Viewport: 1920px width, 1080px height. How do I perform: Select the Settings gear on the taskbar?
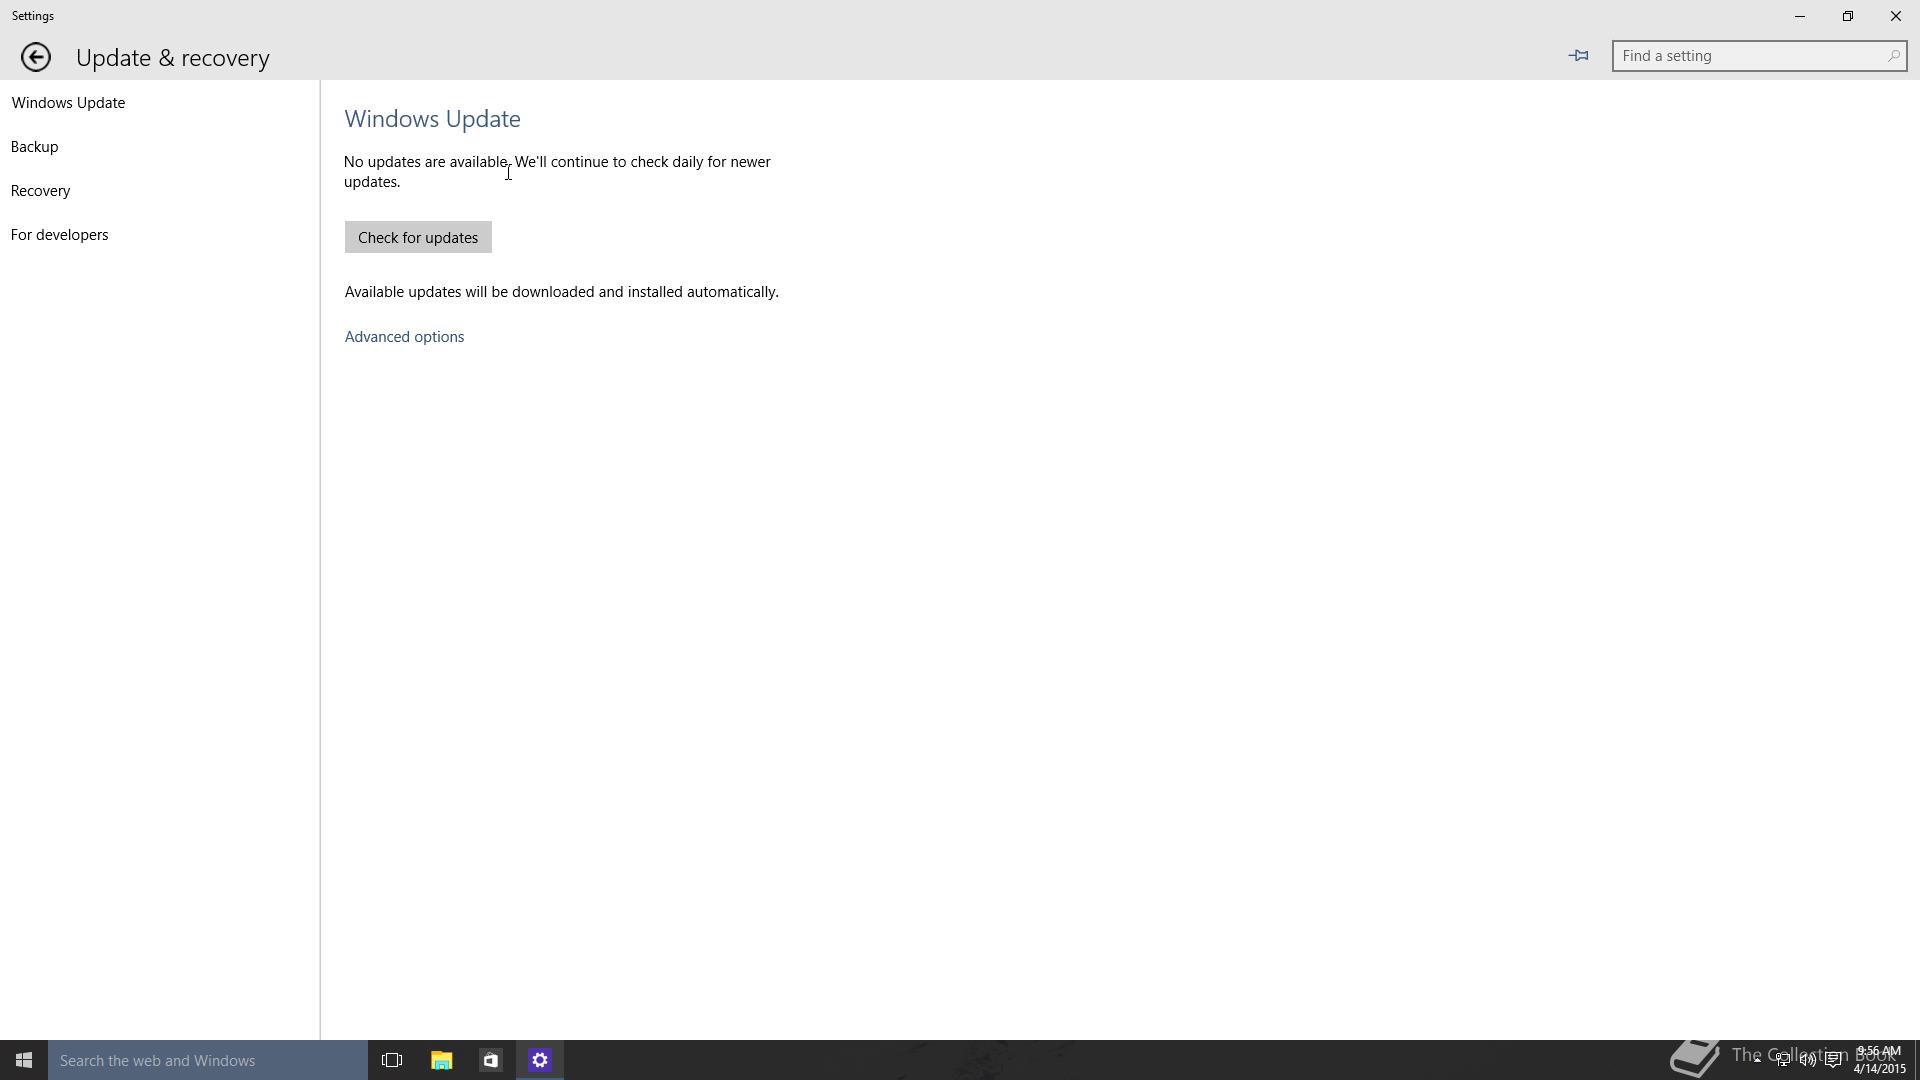(x=540, y=1060)
